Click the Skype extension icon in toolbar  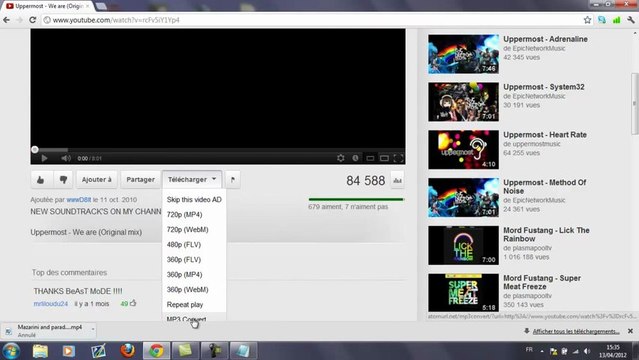point(602,20)
